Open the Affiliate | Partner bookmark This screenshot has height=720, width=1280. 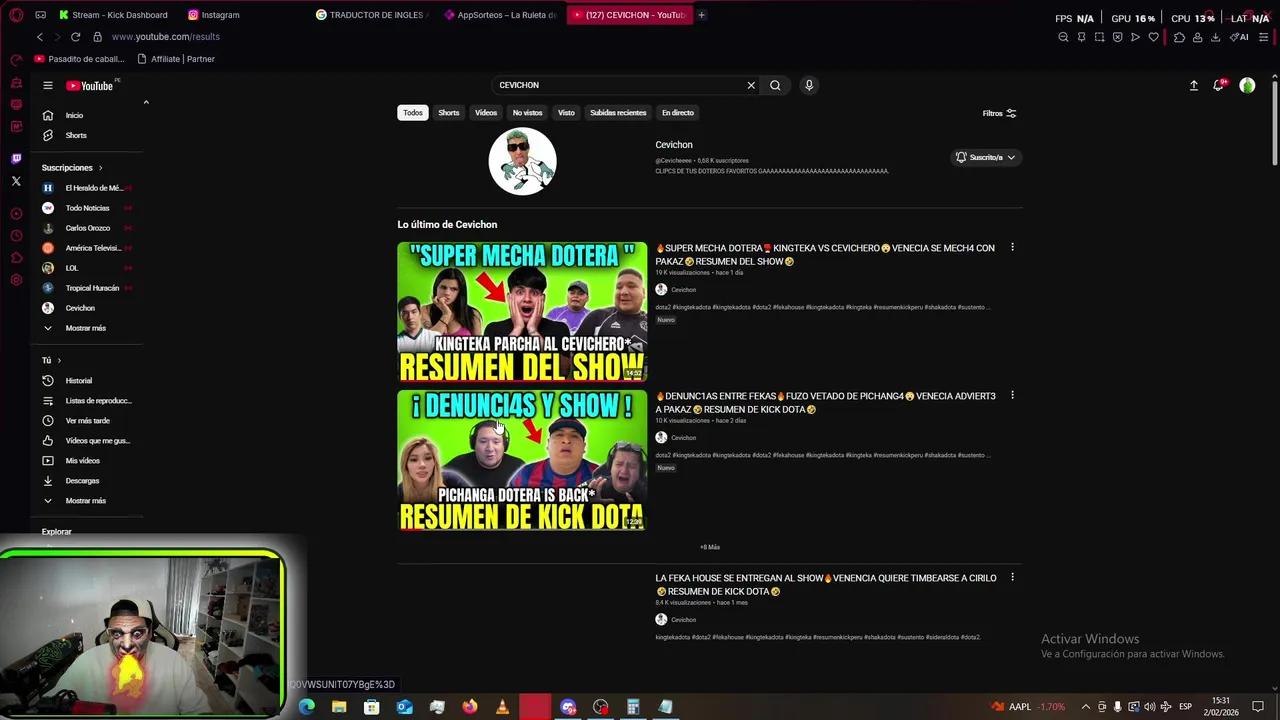[x=176, y=59]
